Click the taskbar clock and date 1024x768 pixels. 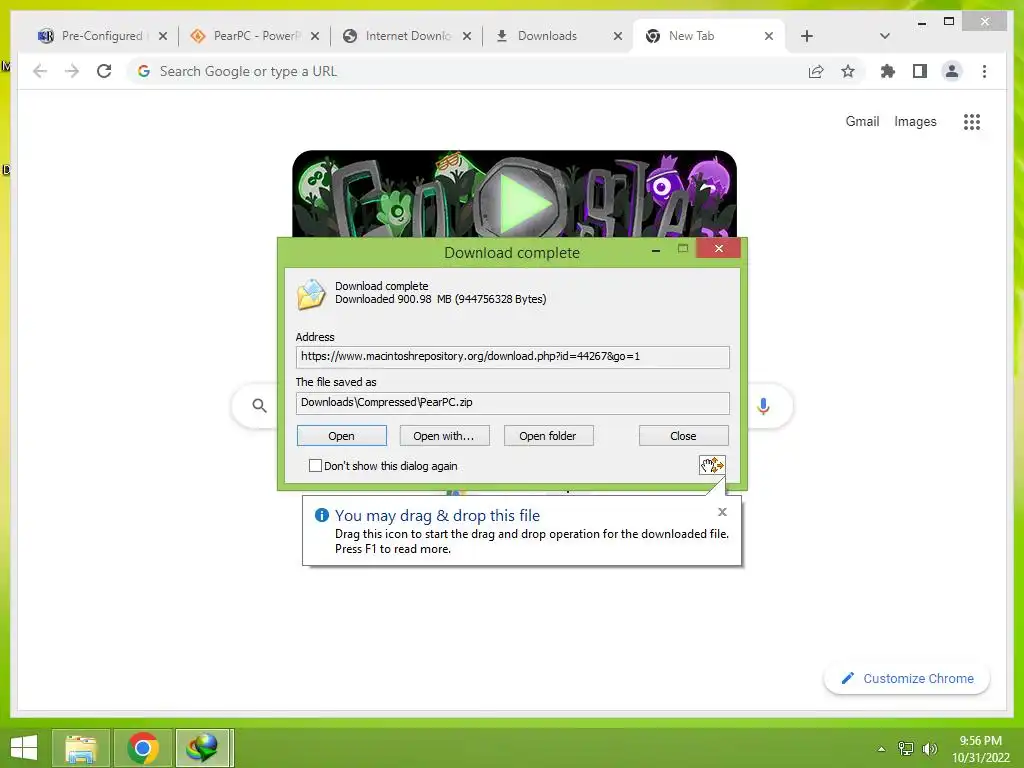[x=980, y=749]
